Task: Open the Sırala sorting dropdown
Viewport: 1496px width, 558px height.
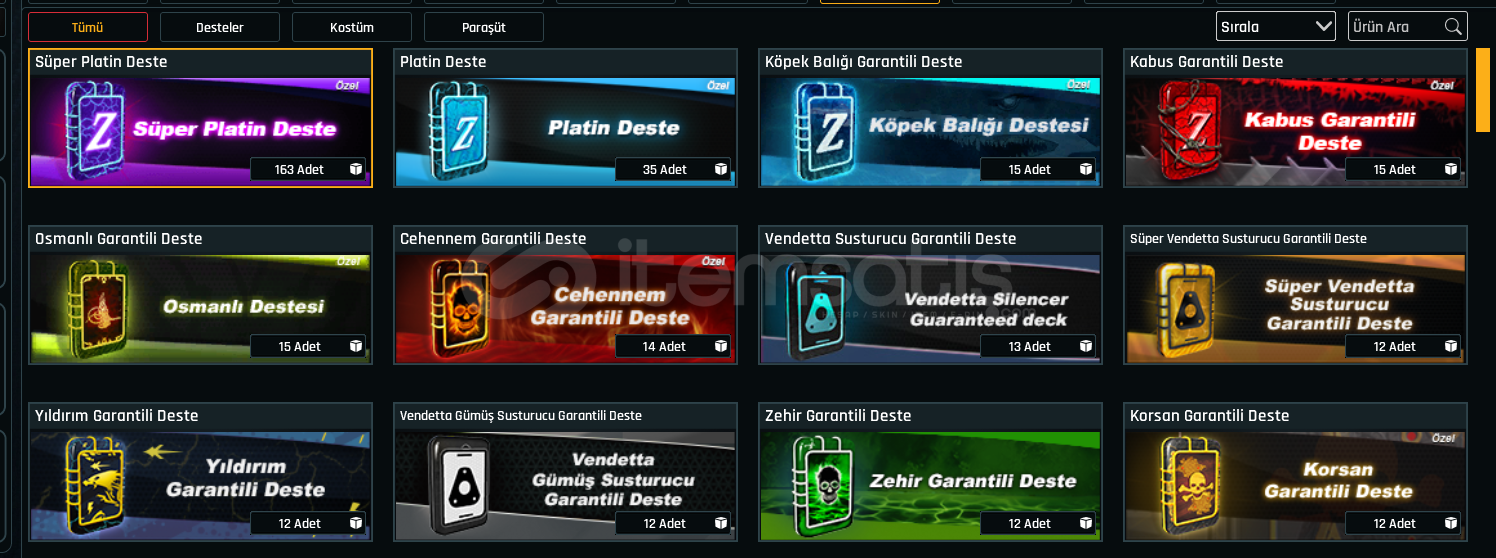Action: pos(1275,27)
